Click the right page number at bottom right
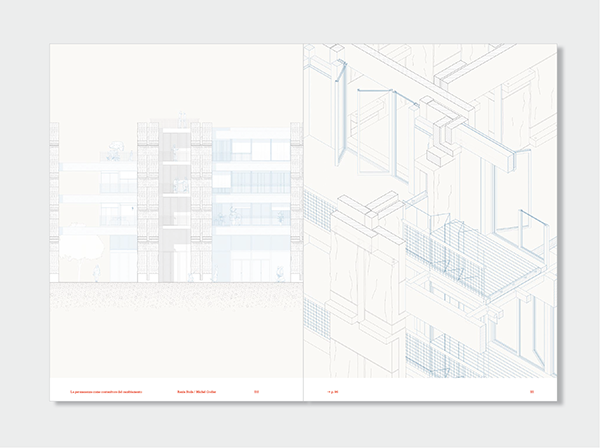This screenshot has width=600, height=448. (533, 390)
